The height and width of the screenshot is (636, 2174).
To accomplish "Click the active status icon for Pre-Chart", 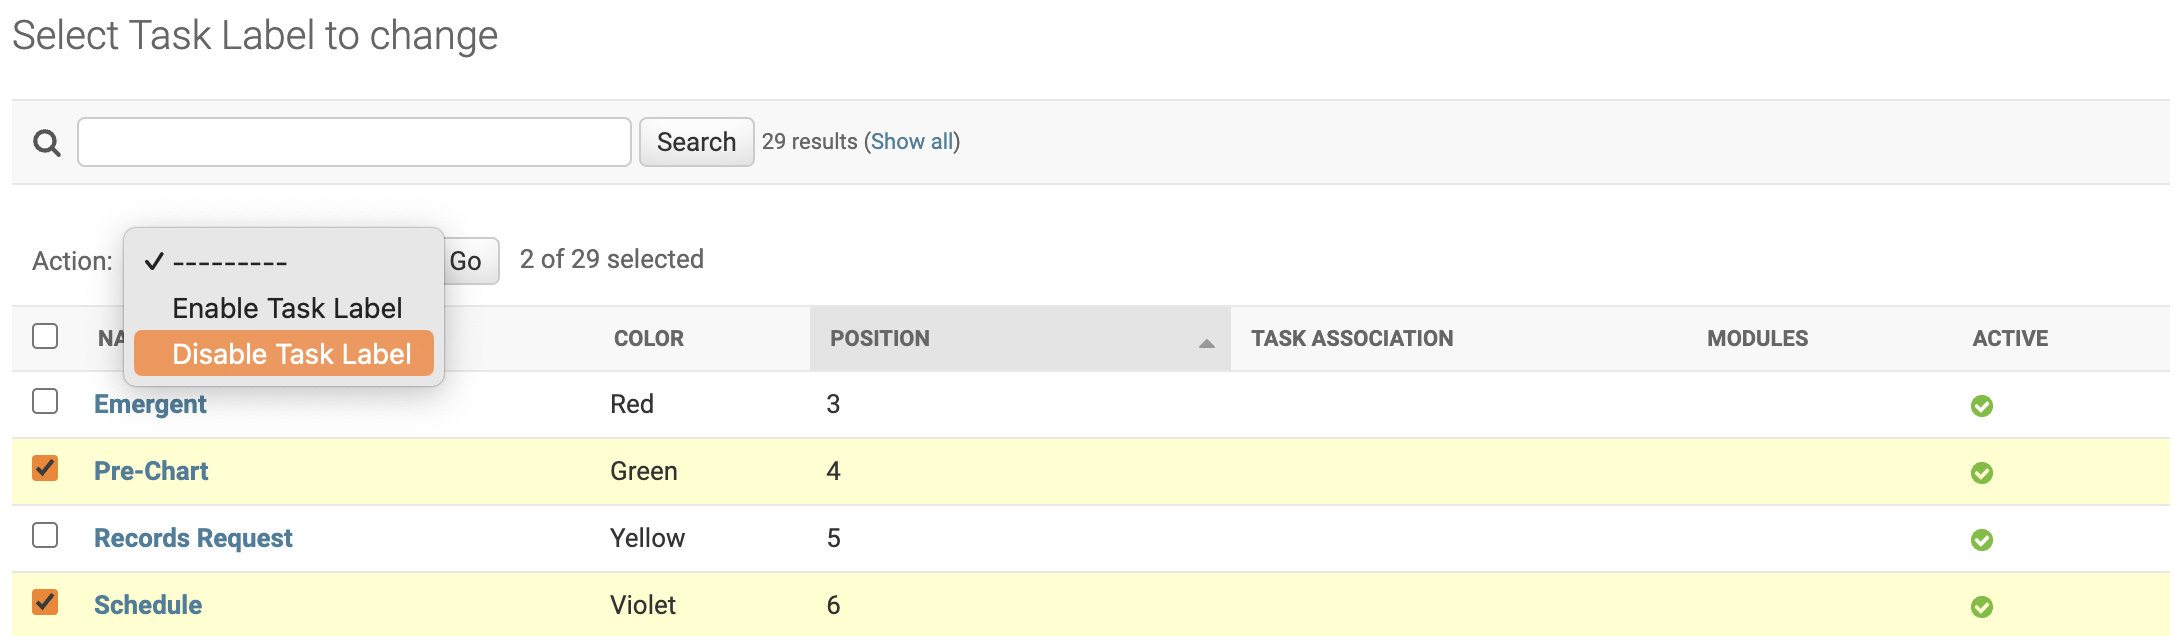I will click(x=1981, y=473).
